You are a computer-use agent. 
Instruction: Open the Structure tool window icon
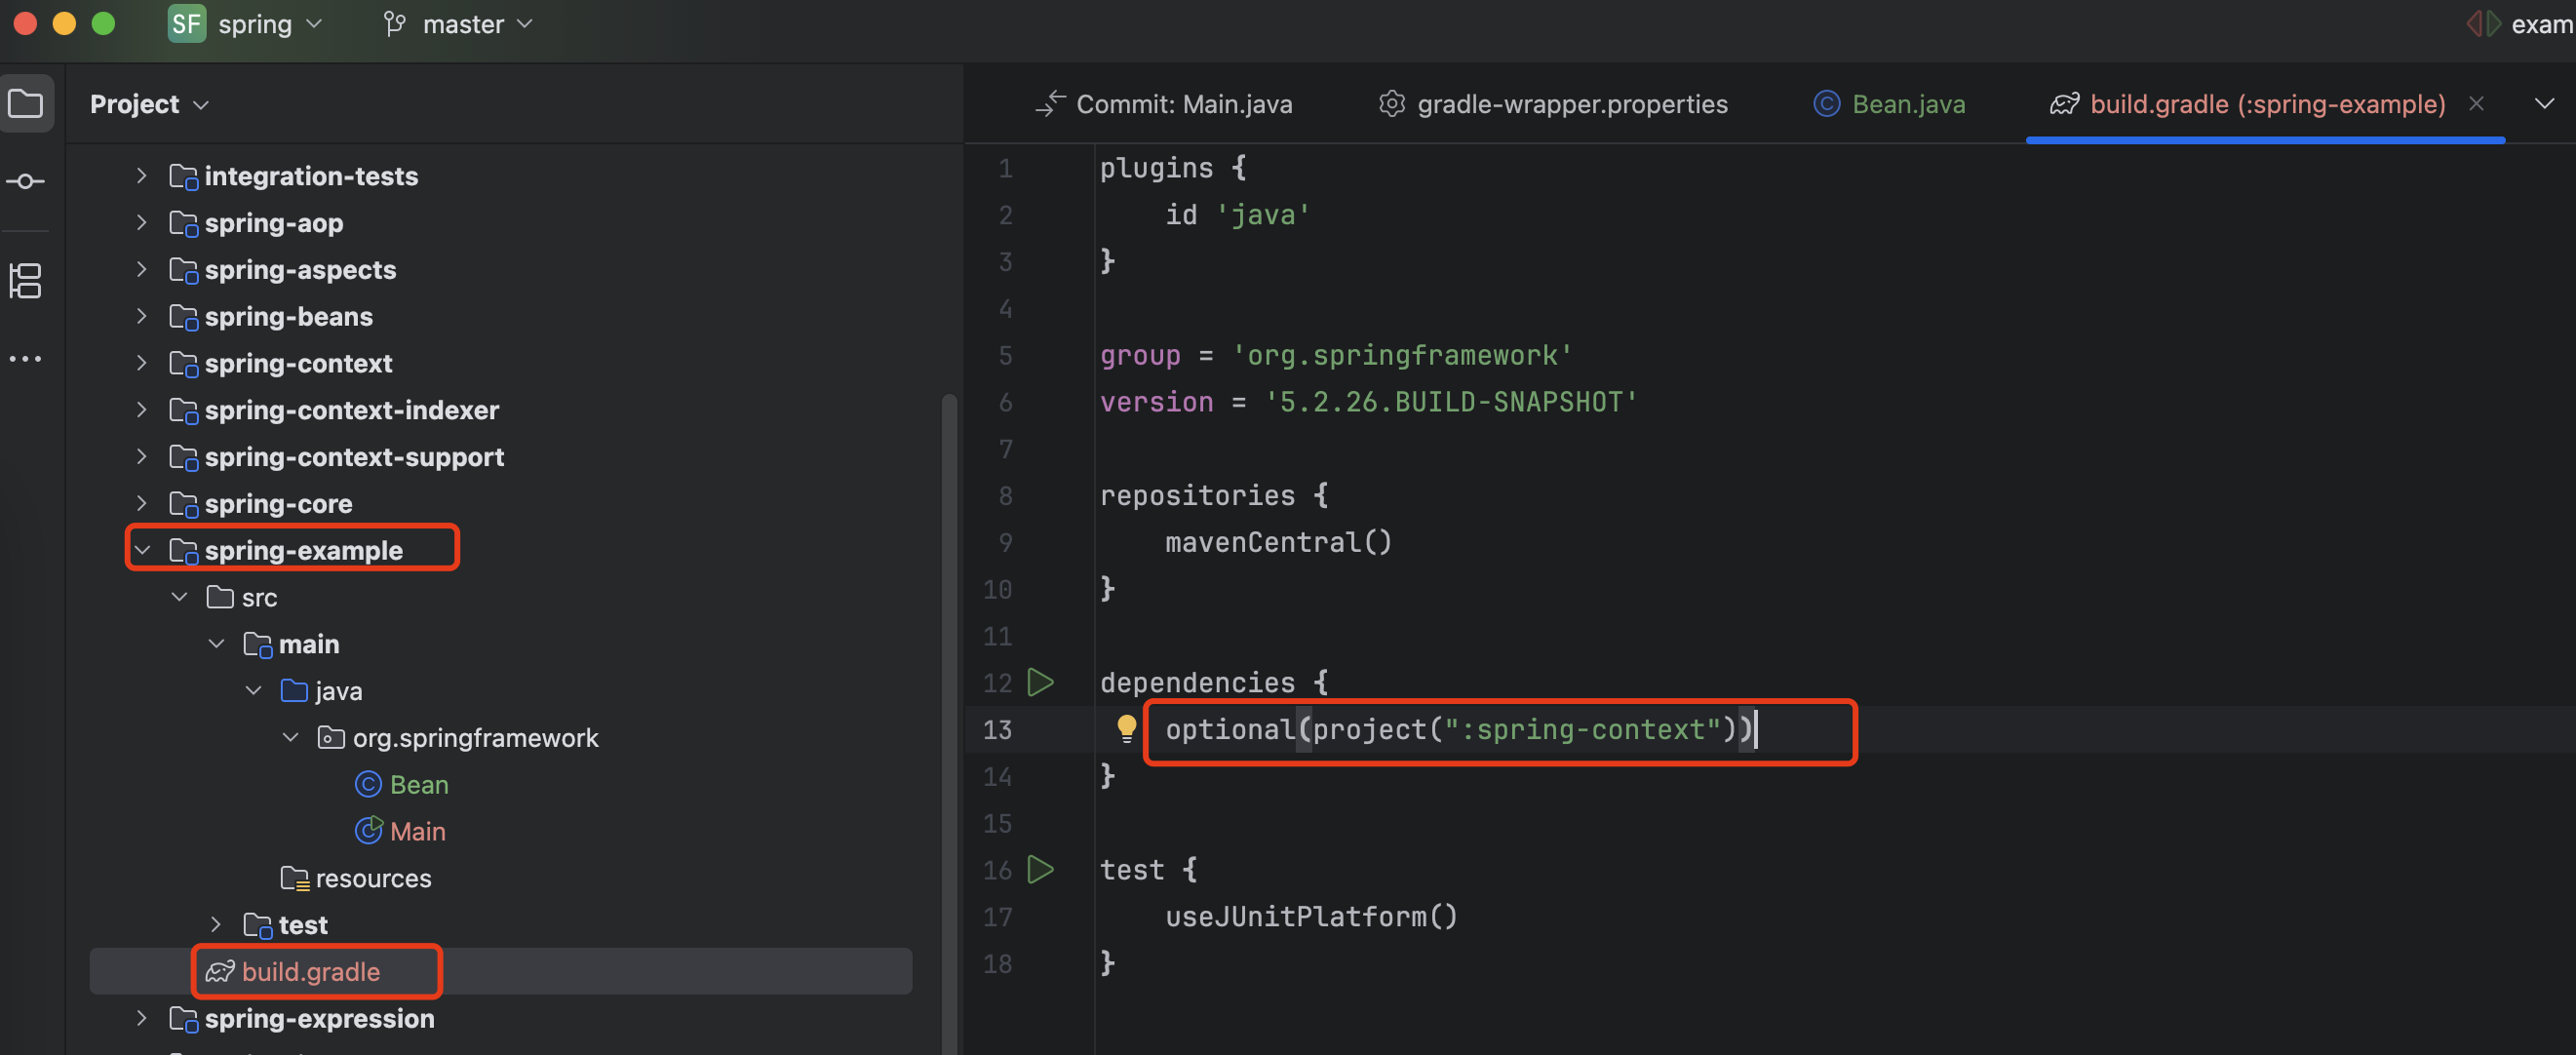26,281
